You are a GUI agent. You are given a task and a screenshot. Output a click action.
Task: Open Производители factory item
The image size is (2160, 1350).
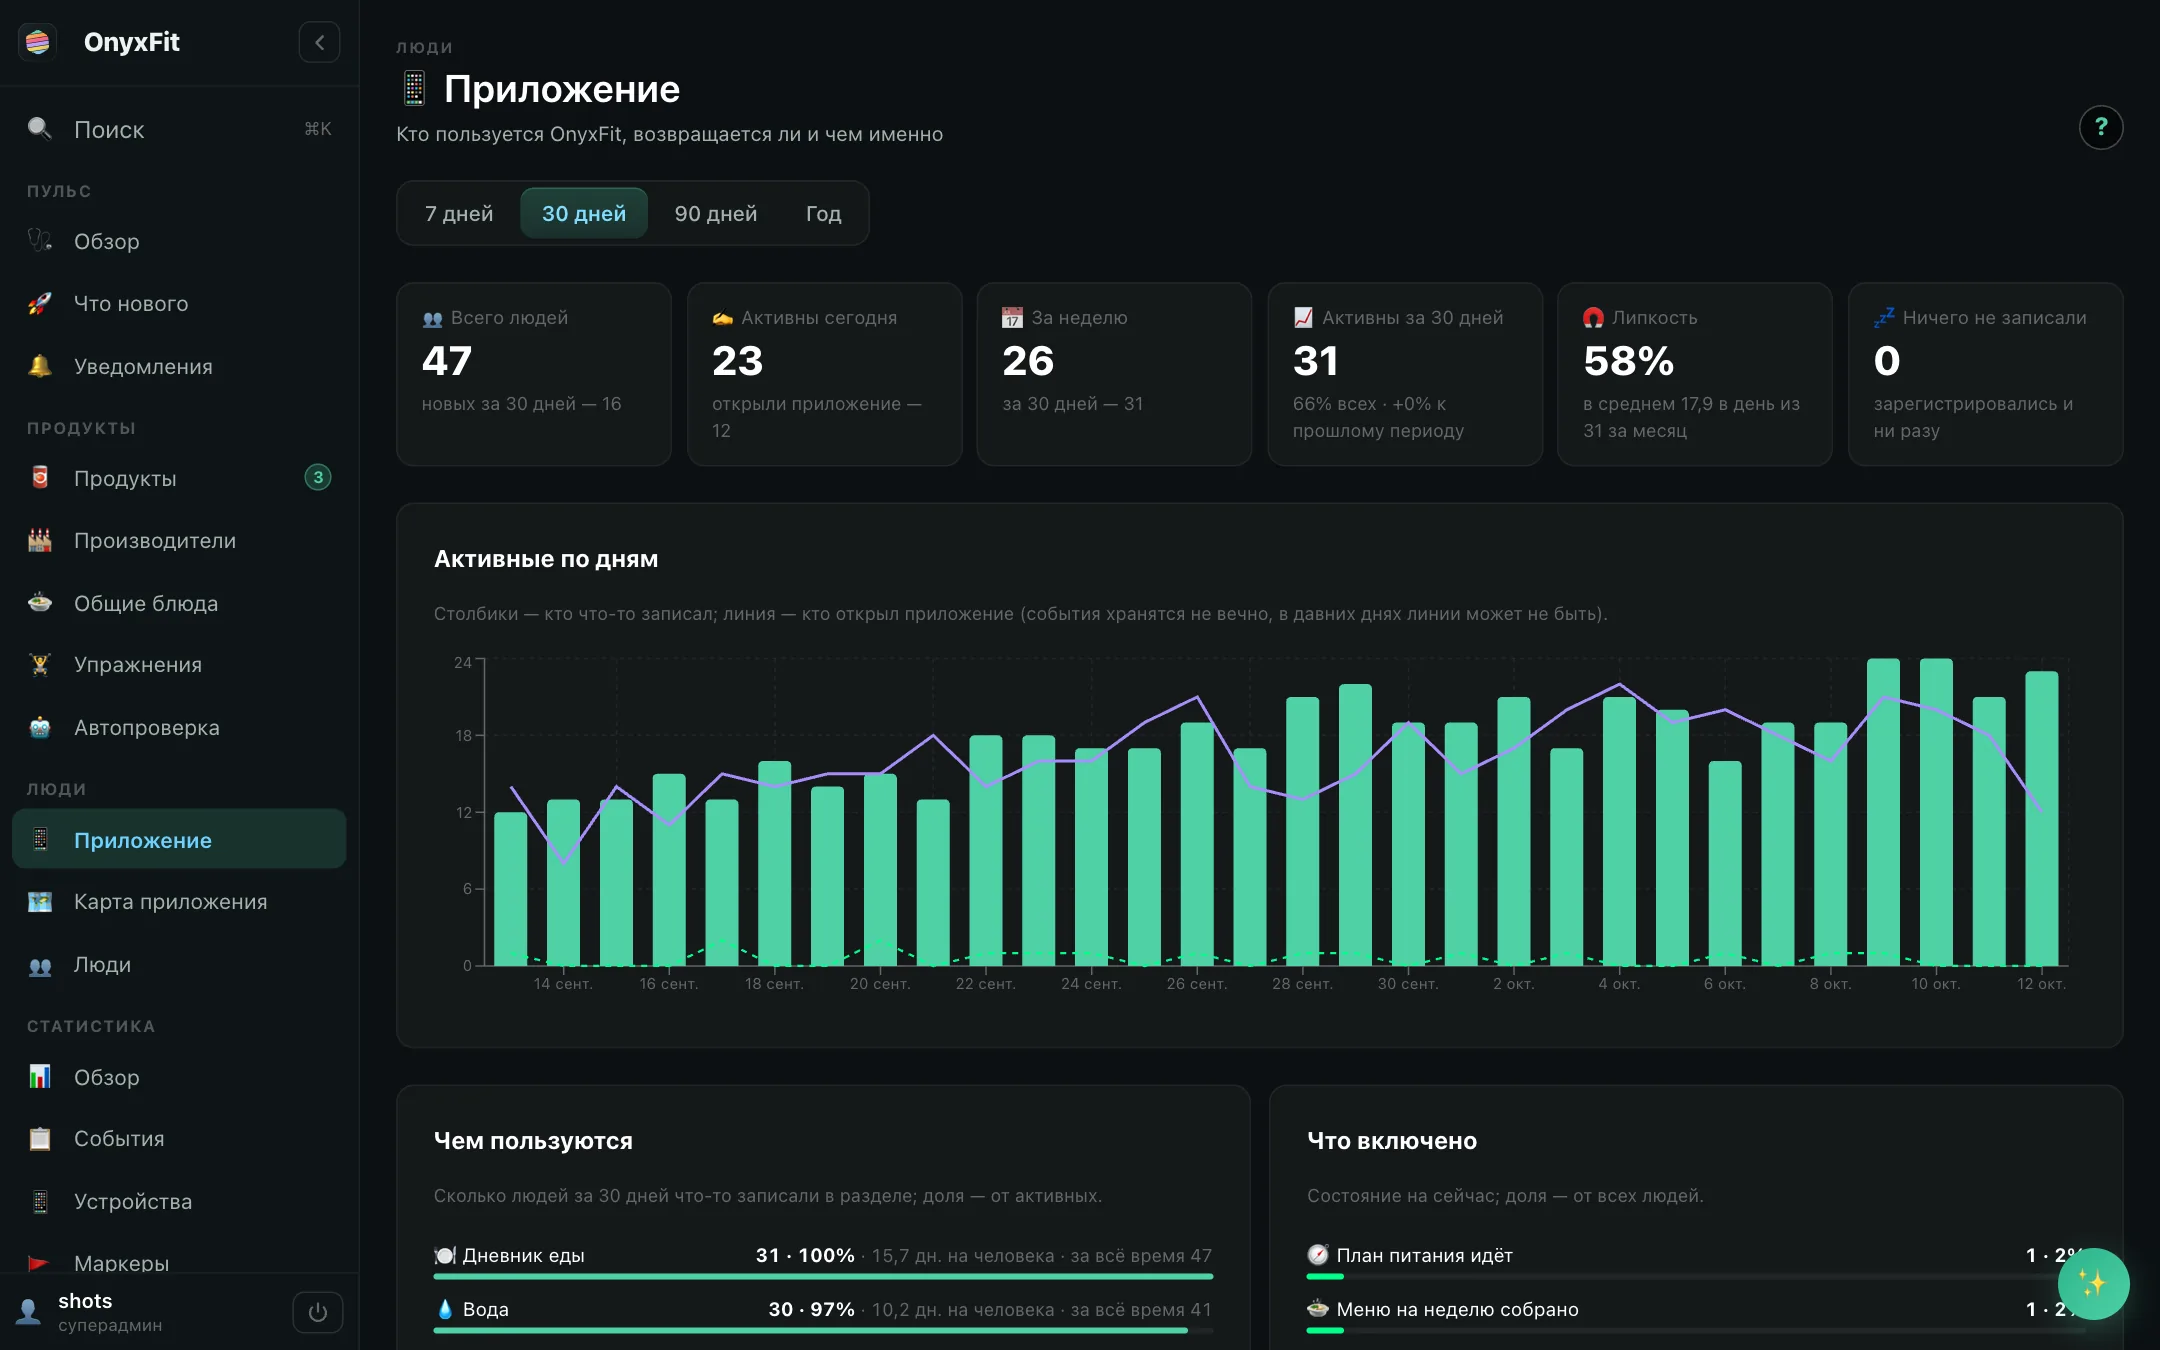click(x=180, y=541)
